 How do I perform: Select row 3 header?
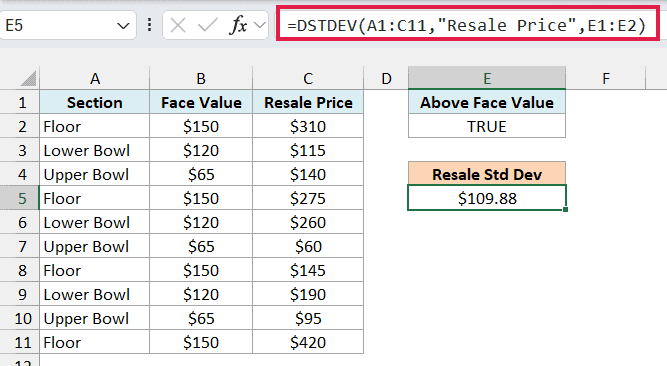[x=20, y=150]
